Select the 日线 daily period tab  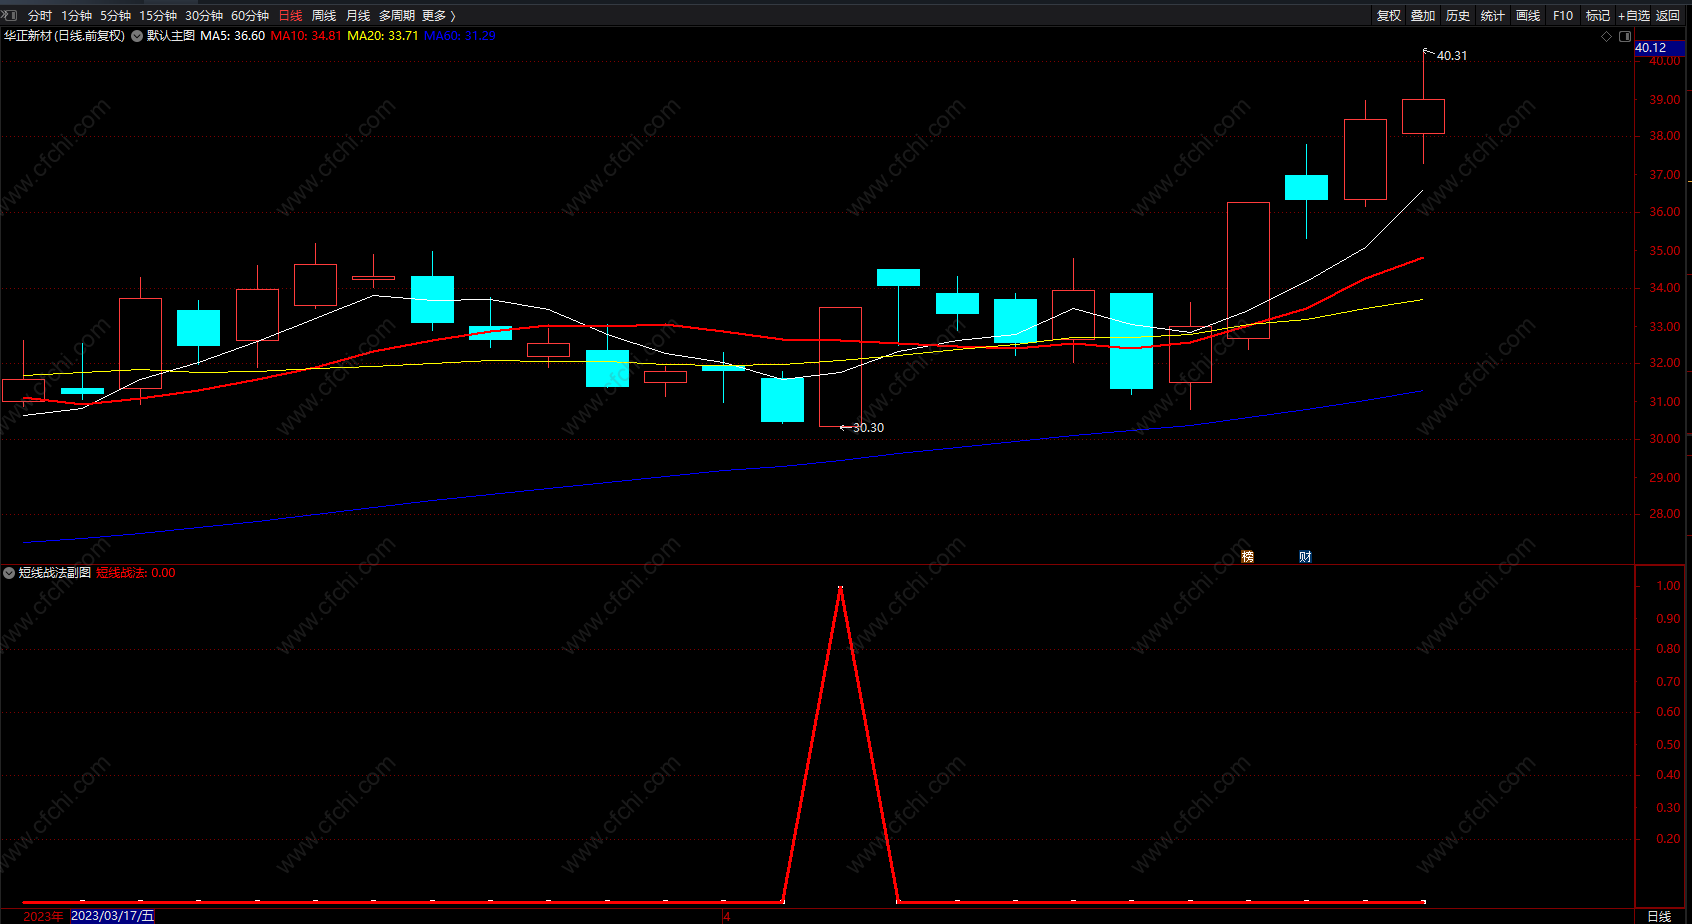pos(290,15)
